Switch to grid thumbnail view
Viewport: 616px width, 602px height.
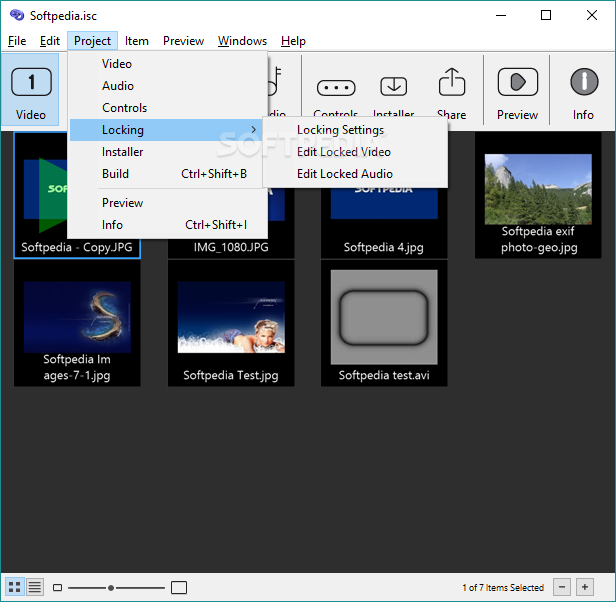click(x=15, y=587)
